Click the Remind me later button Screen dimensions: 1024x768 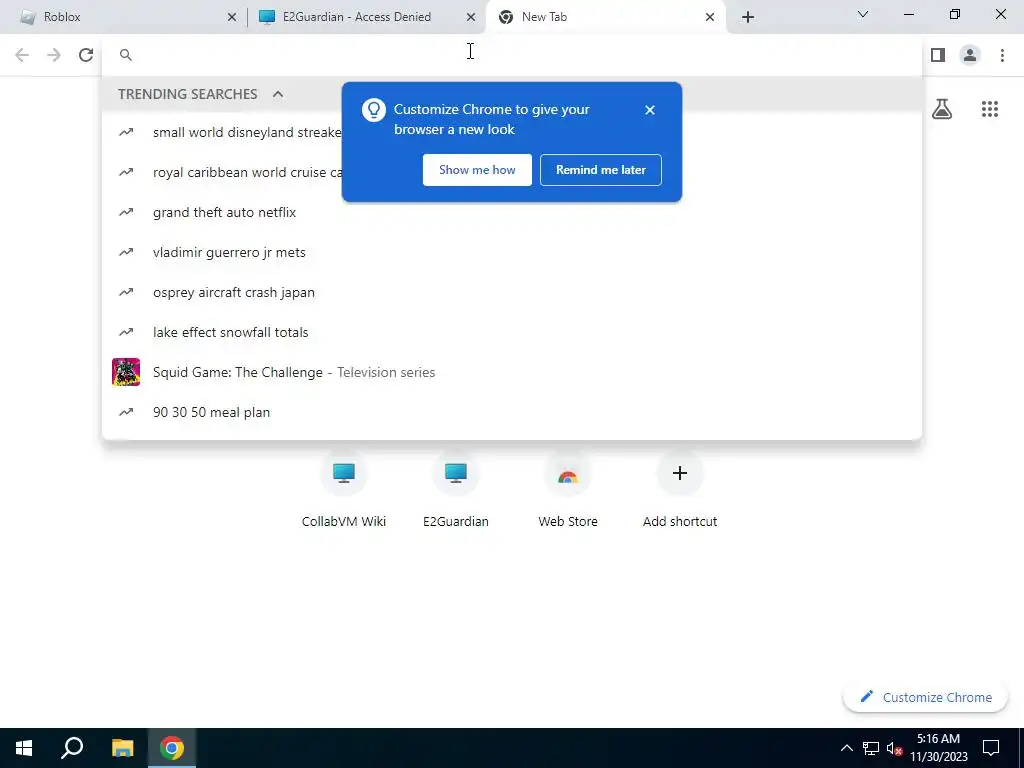point(601,170)
